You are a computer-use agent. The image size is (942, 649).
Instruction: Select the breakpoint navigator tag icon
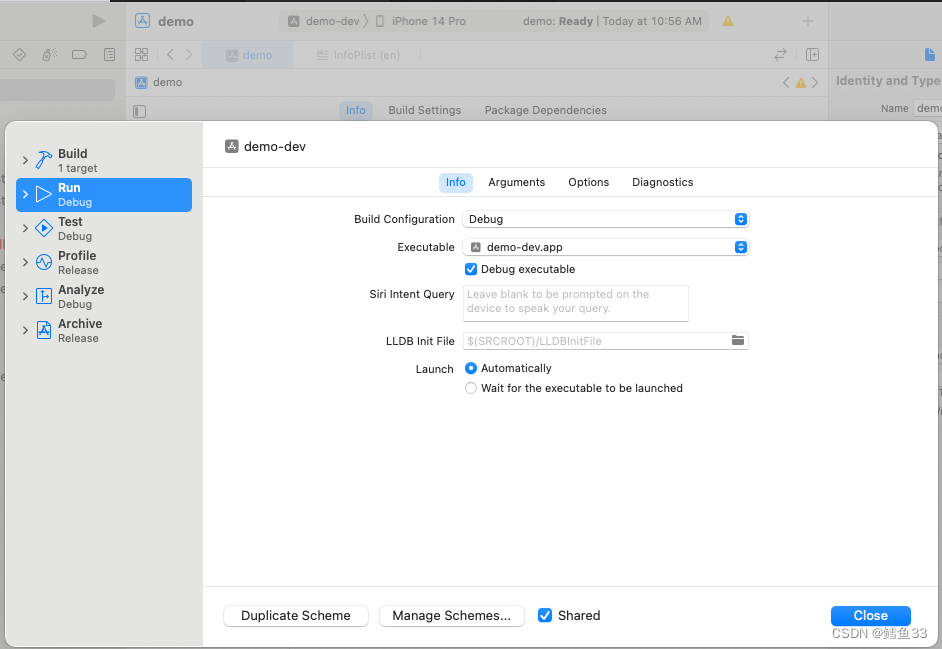click(x=79, y=54)
